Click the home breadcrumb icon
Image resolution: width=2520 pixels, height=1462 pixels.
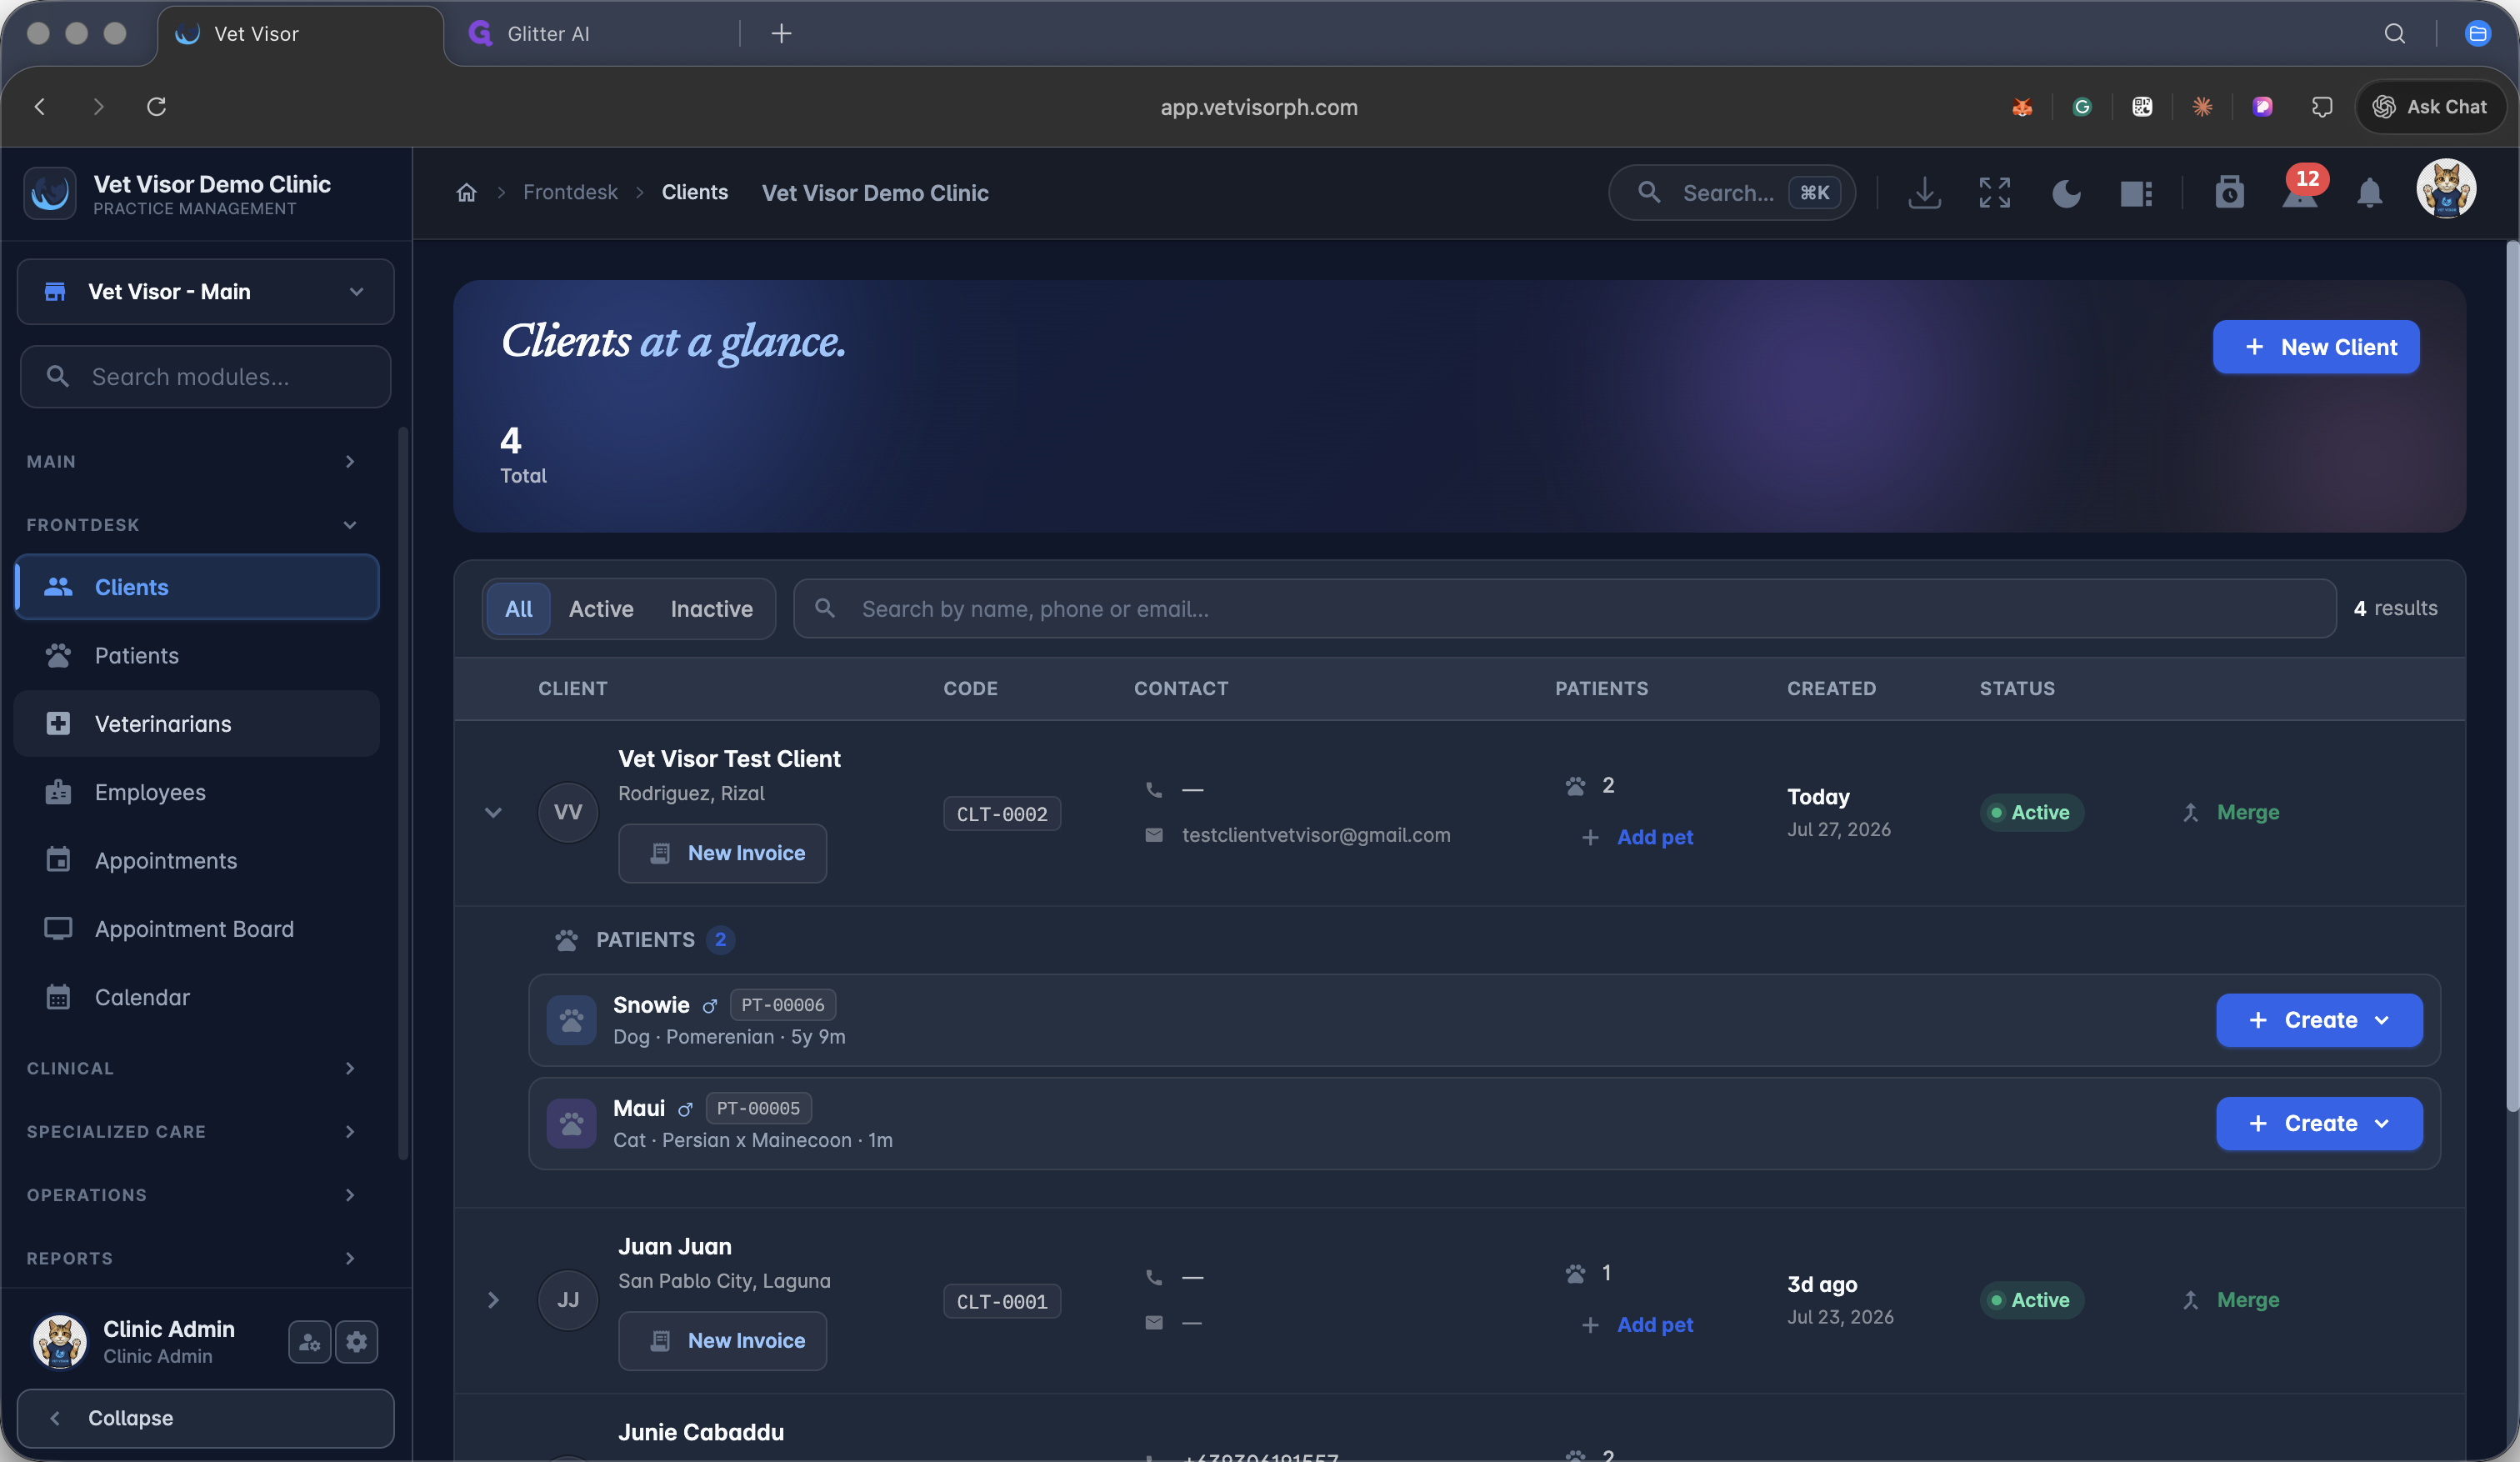tap(466, 193)
